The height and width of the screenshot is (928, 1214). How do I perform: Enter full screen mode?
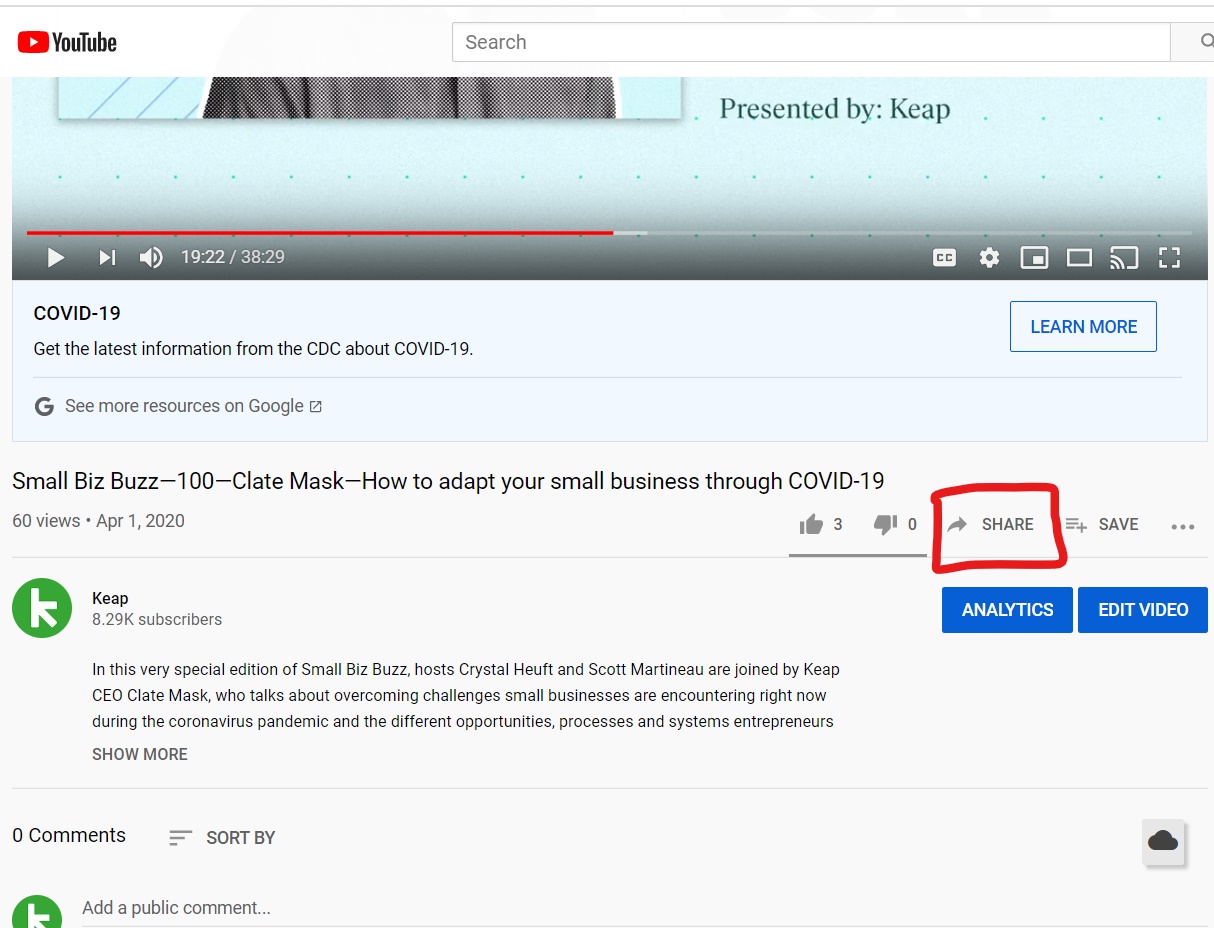1169,257
